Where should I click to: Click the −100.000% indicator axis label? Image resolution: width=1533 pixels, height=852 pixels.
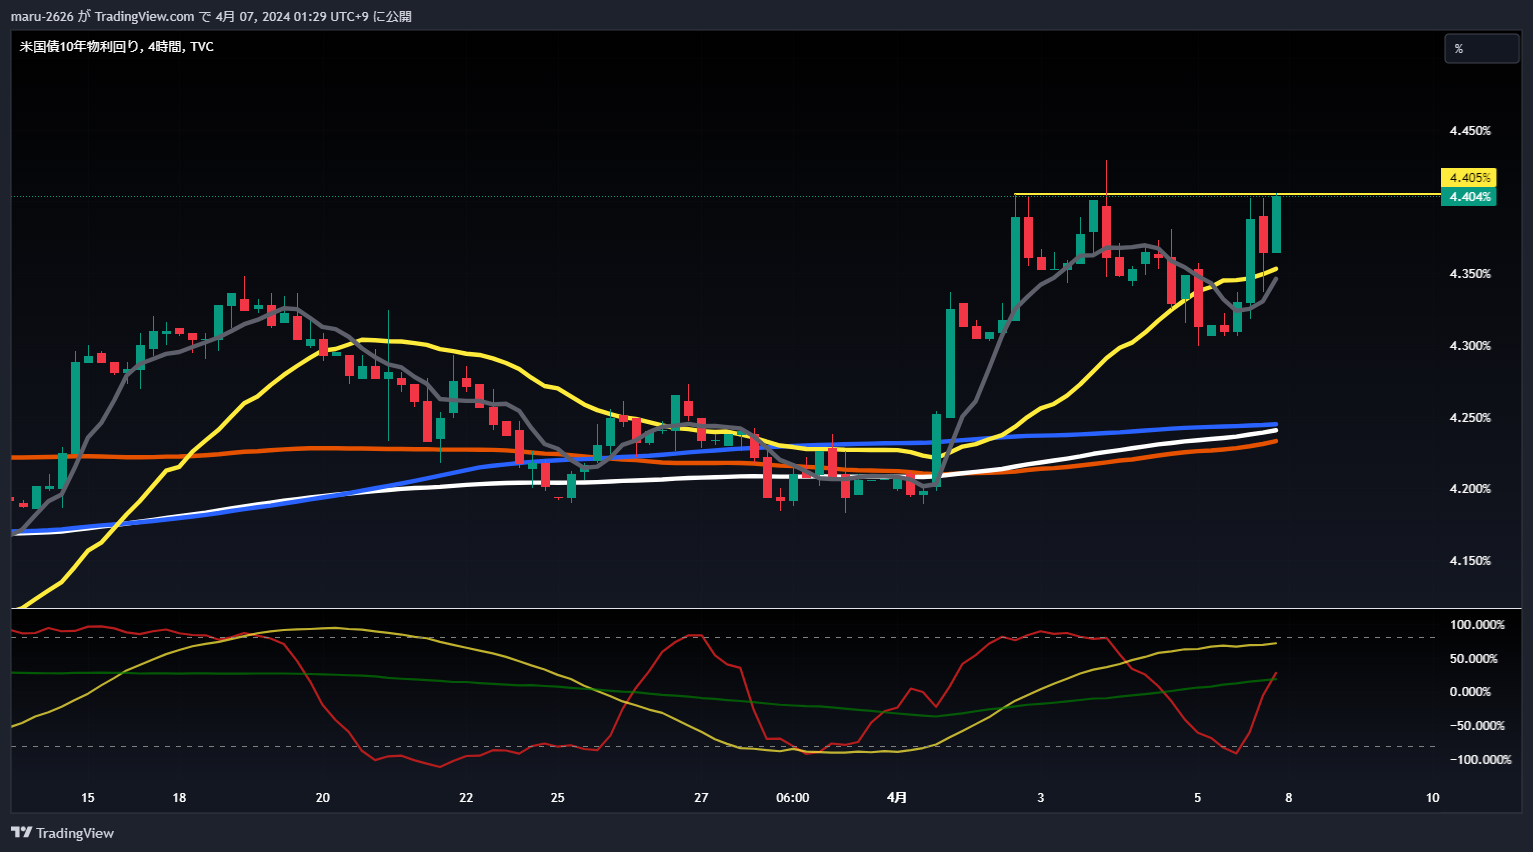pyautogui.click(x=1480, y=760)
